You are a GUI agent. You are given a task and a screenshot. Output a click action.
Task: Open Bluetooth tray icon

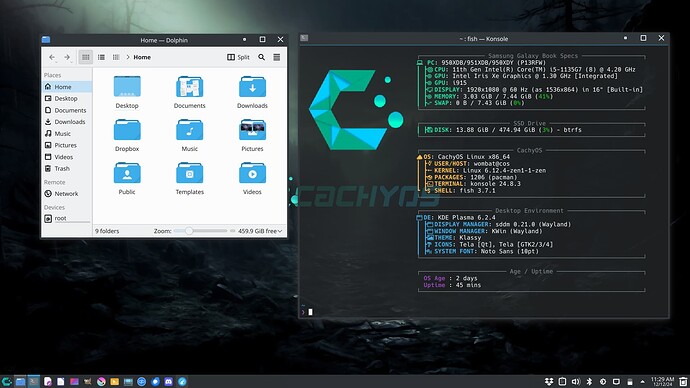point(589,381)
